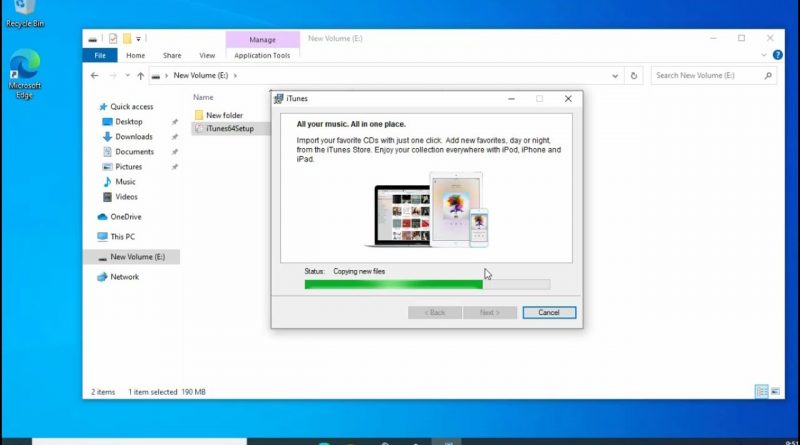Go back using the Explorer back arrow

coord(94,76)
